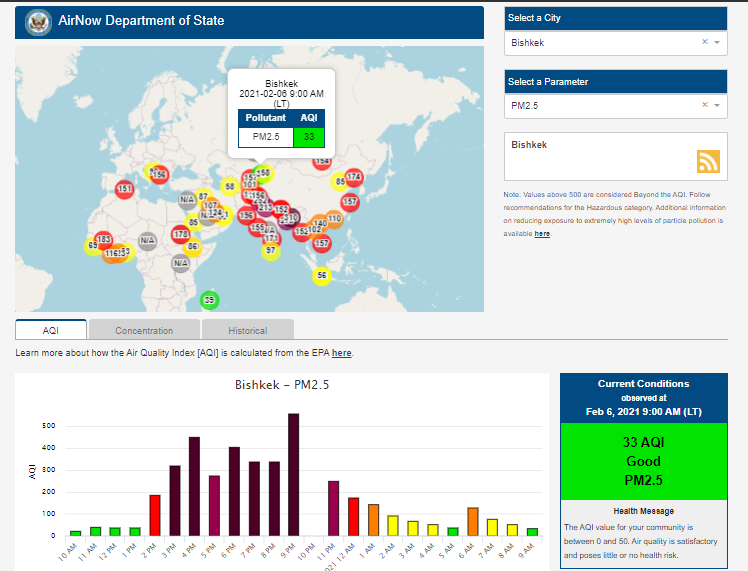Expand the Select a Parameter dropdown arrow
Image resolution: width=748 pixels, height=571 pixels.
717,105
